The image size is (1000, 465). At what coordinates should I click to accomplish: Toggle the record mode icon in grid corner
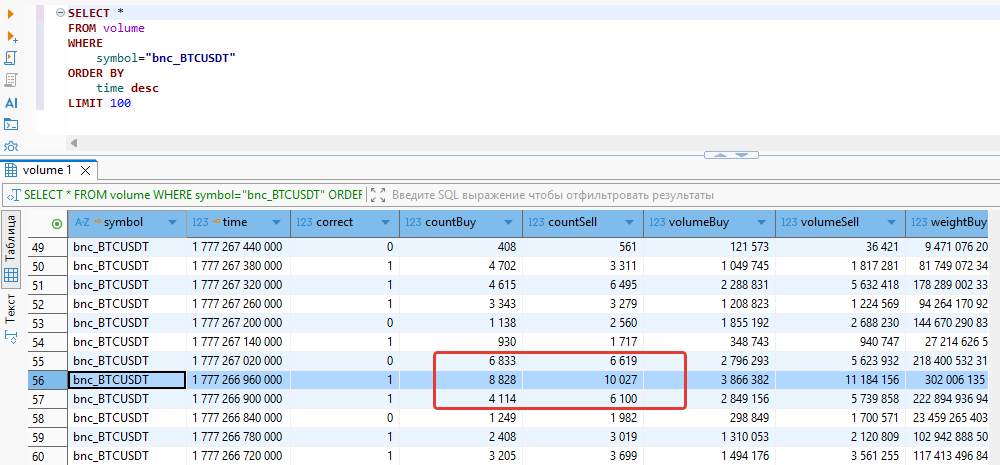coord(56,223)
